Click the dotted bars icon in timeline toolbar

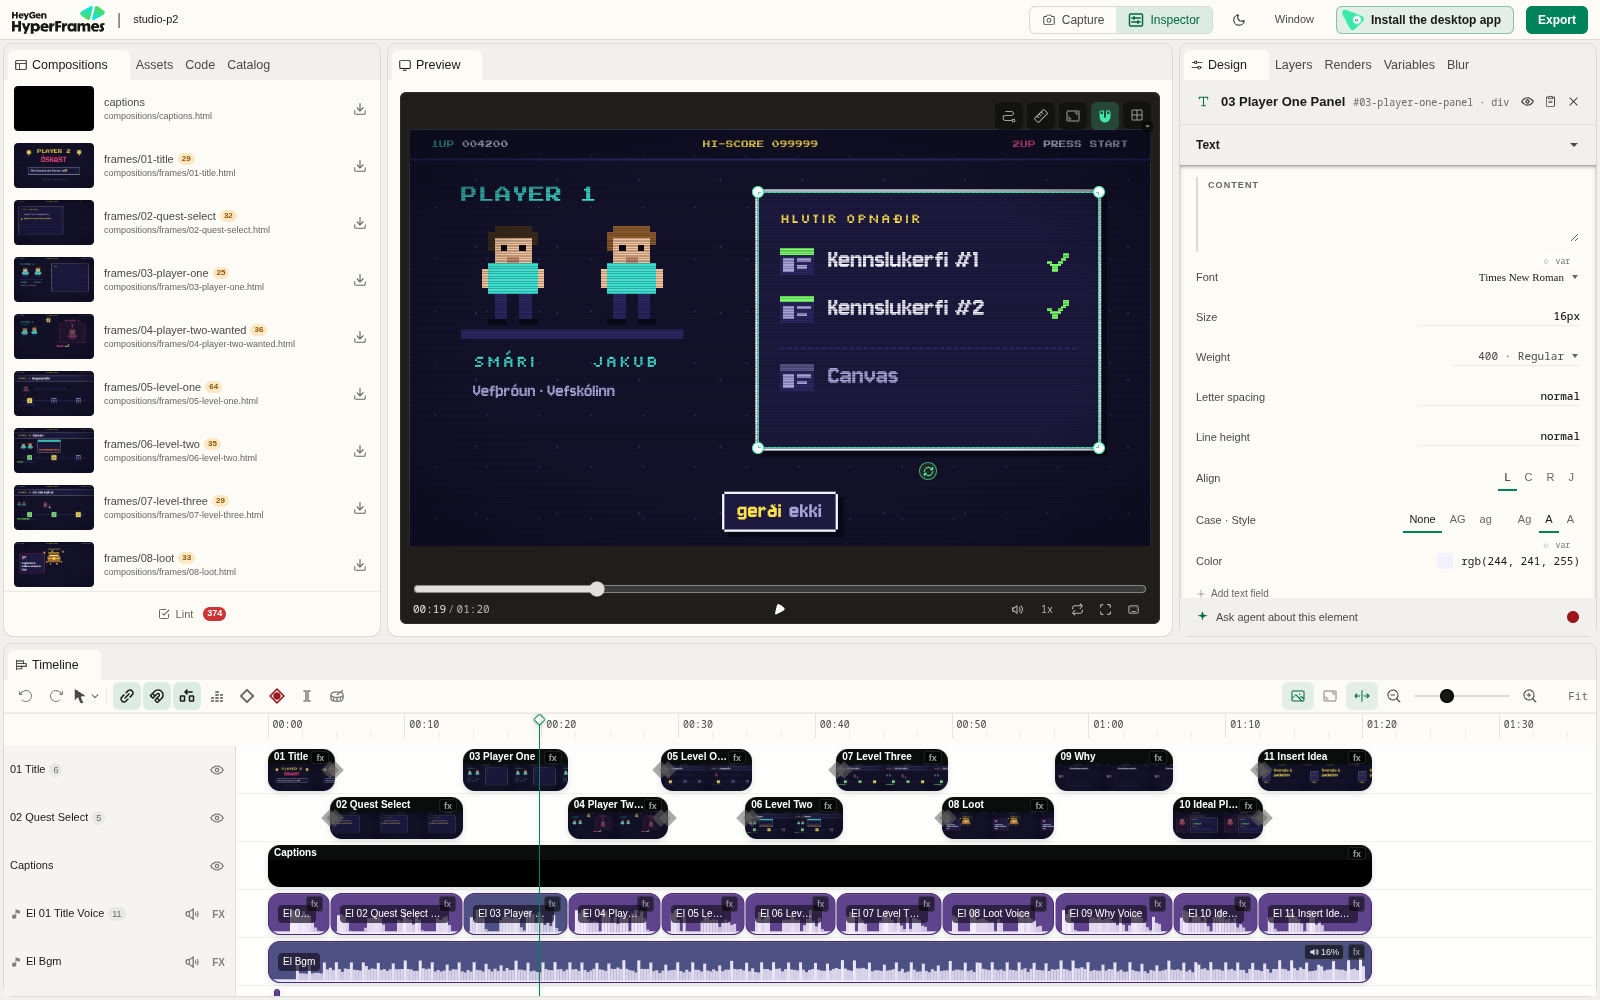(x=217, y=696)
